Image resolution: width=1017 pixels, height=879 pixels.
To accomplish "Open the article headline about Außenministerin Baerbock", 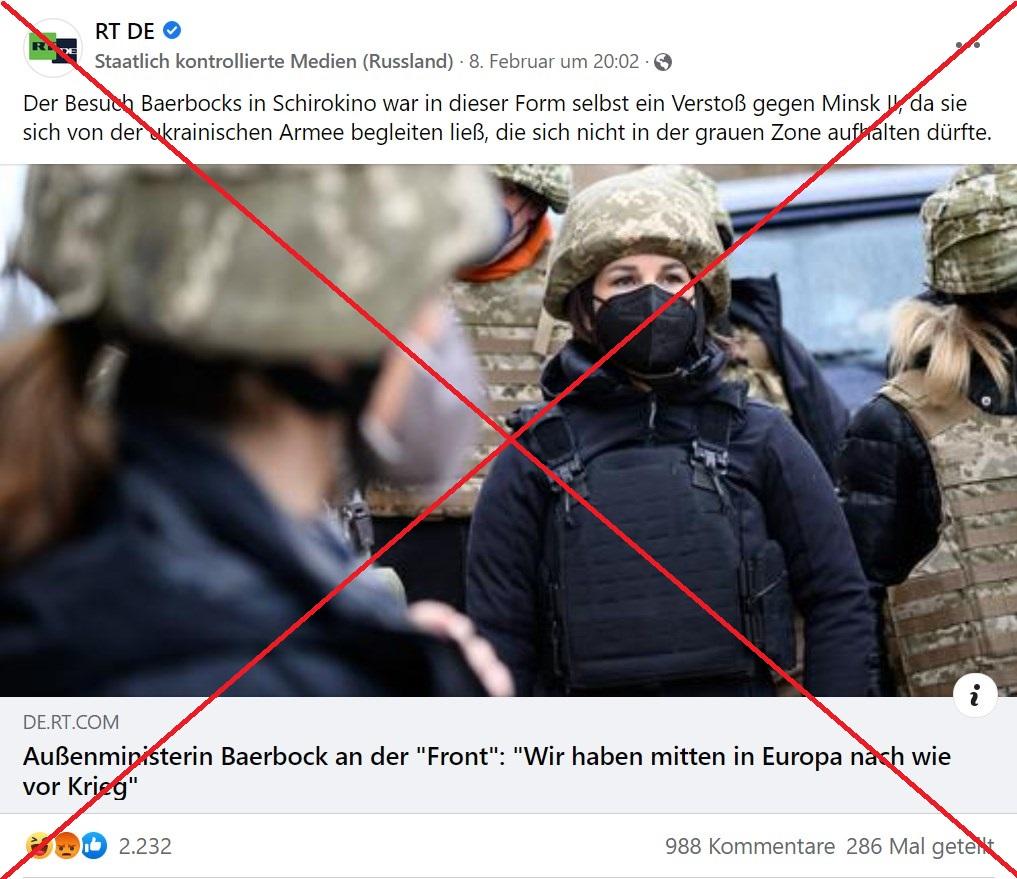I will tap(486, 771).
